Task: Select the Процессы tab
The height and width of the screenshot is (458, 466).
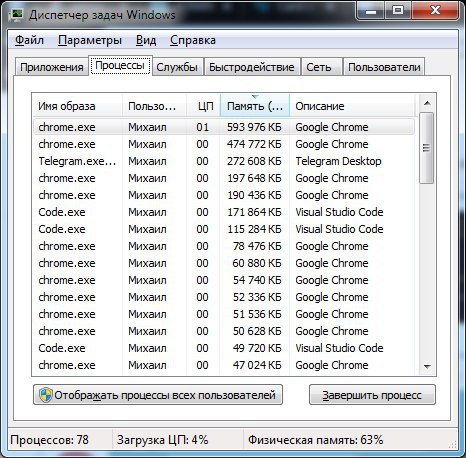Action: [x=120, y=65]
